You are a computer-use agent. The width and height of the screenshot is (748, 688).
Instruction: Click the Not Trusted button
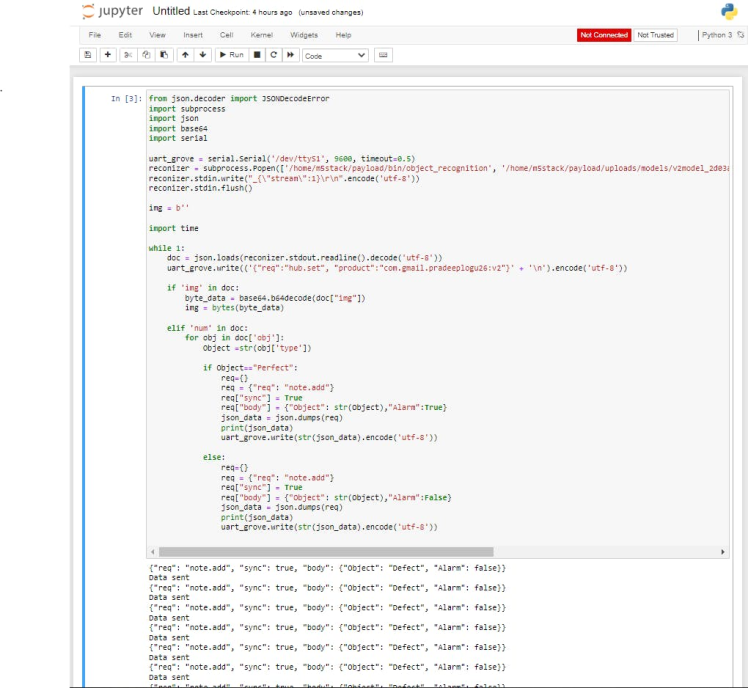pyautogui.click(x=655, y=35)
